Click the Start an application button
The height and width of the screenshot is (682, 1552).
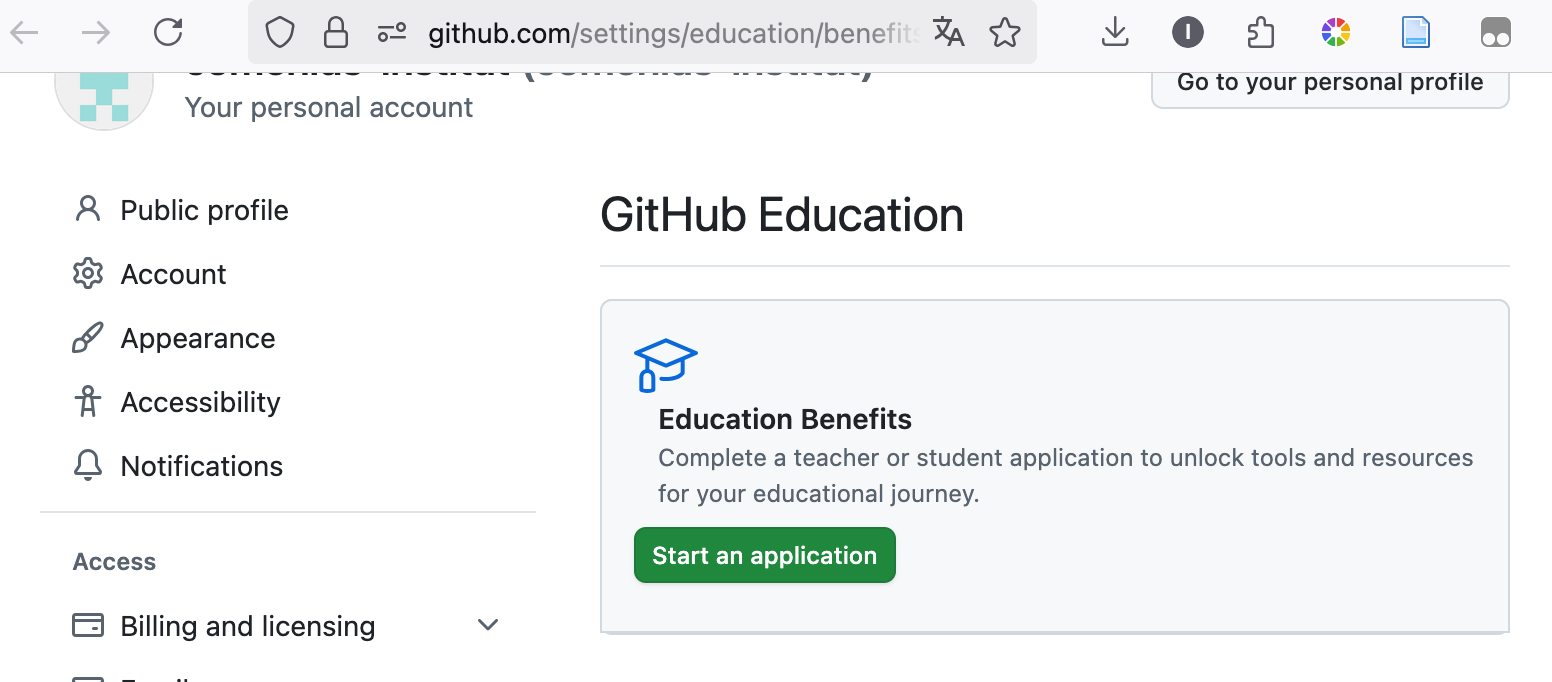click(764, 556)
